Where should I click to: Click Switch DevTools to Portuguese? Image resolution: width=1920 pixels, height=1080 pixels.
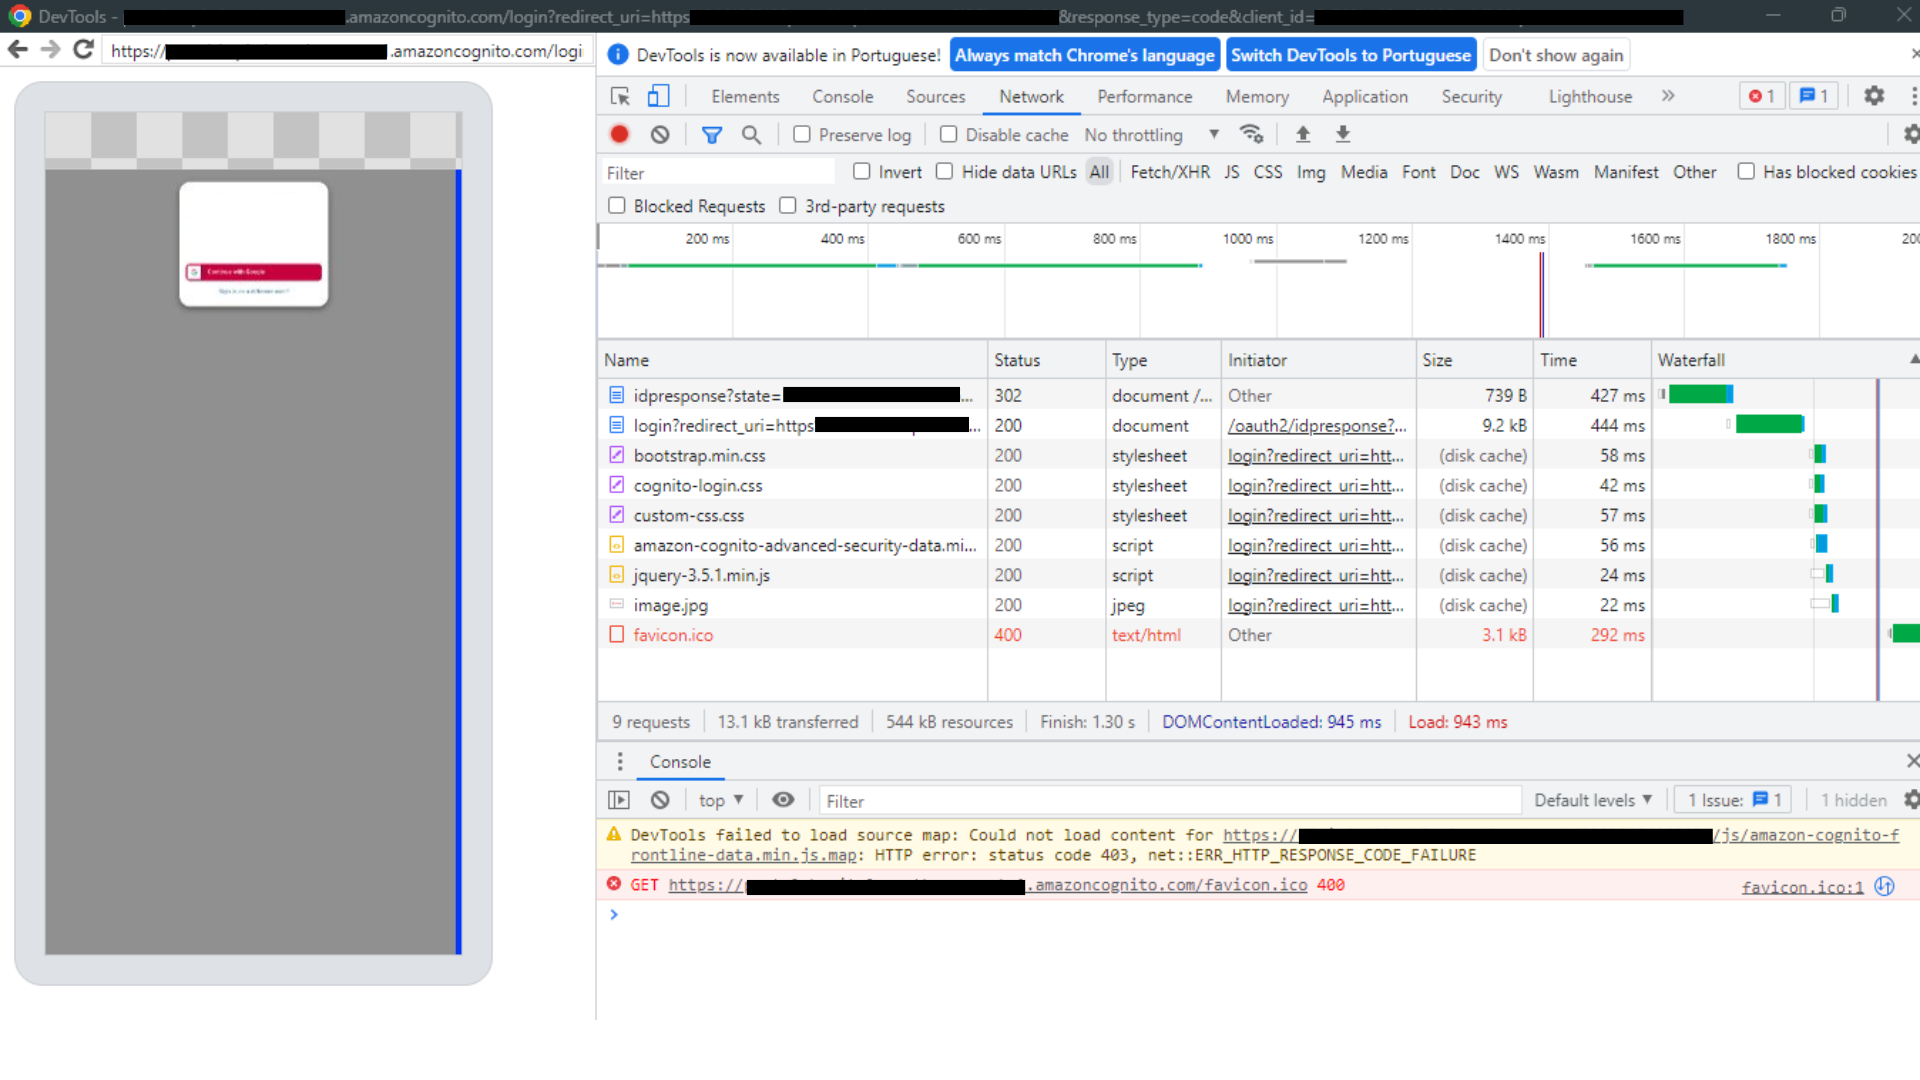click(1351, 55)
